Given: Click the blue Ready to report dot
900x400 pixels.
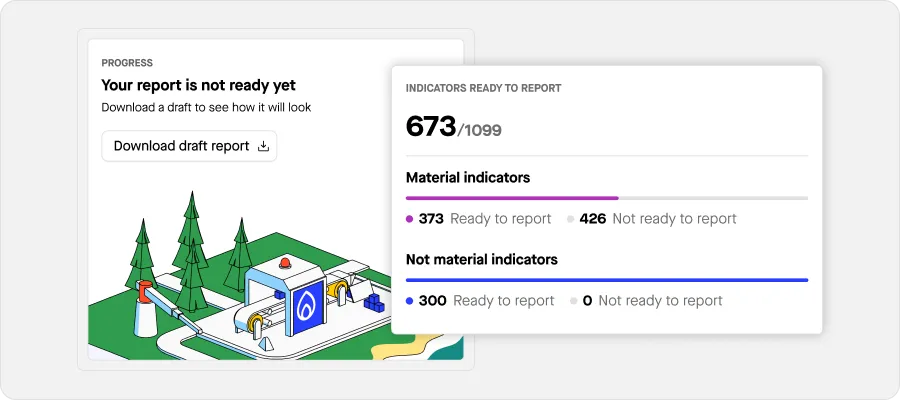Looking at the screenshot, I should [x=409, y=301].
